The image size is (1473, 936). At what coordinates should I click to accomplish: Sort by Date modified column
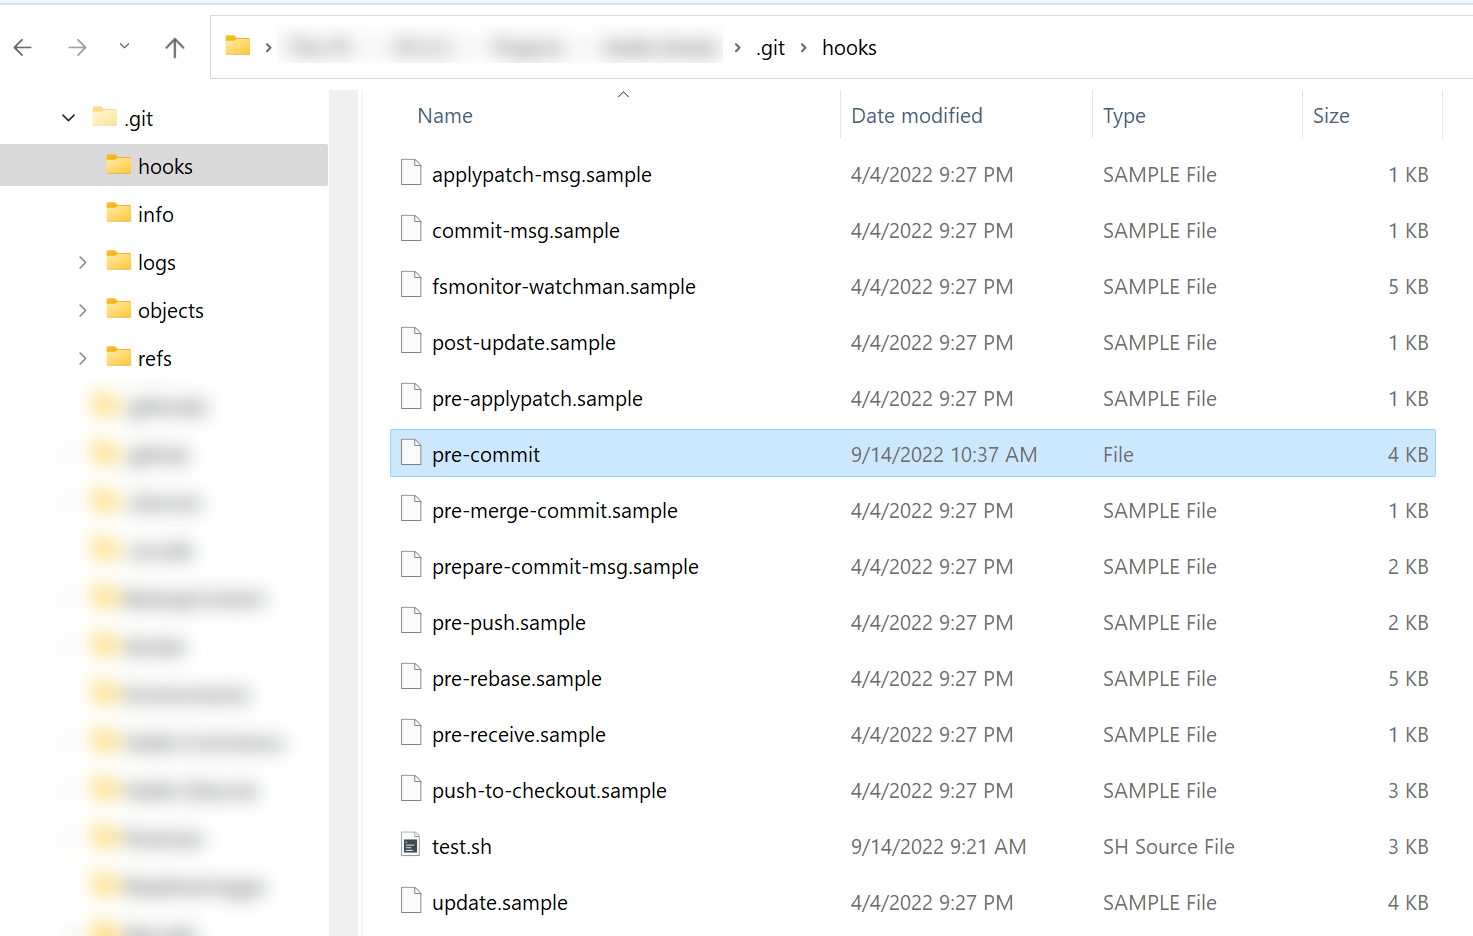pyautogui.click(x=916, y=116)
